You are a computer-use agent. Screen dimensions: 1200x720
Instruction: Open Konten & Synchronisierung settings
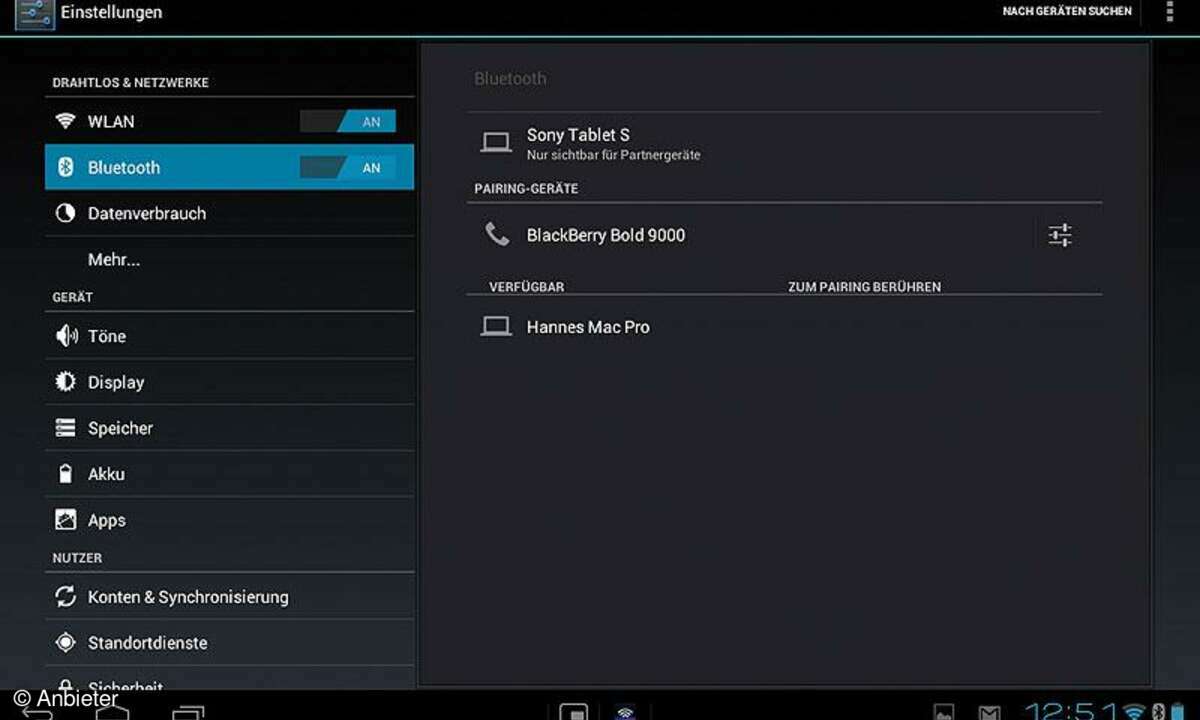(x=229, y=597)
